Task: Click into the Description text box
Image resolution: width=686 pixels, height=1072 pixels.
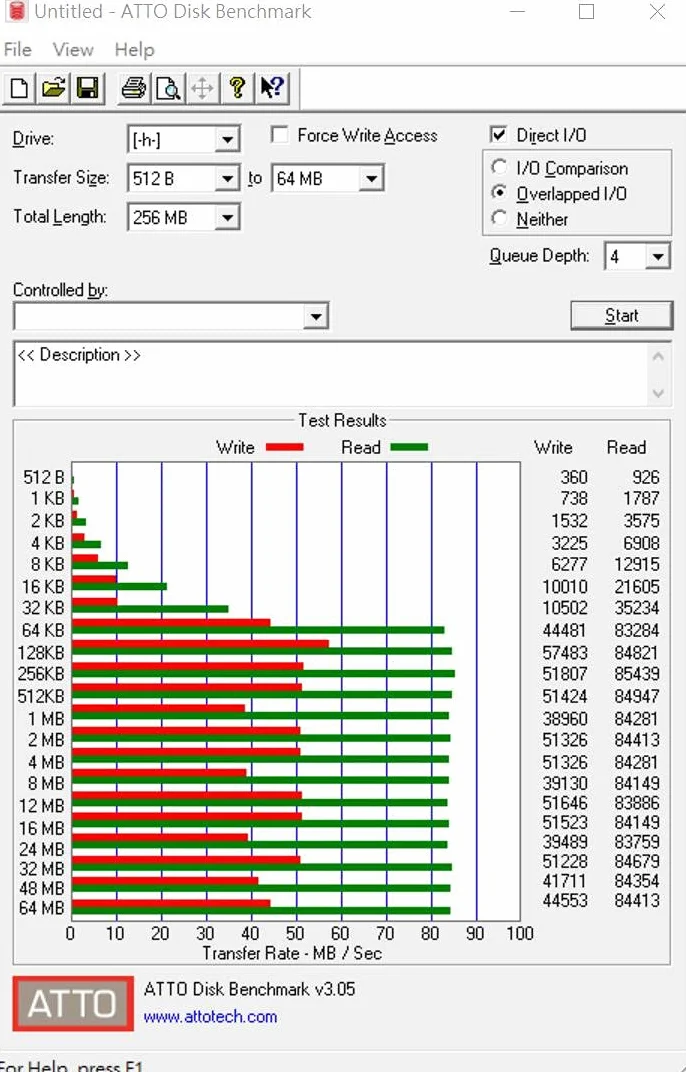Action: [332, 374]
